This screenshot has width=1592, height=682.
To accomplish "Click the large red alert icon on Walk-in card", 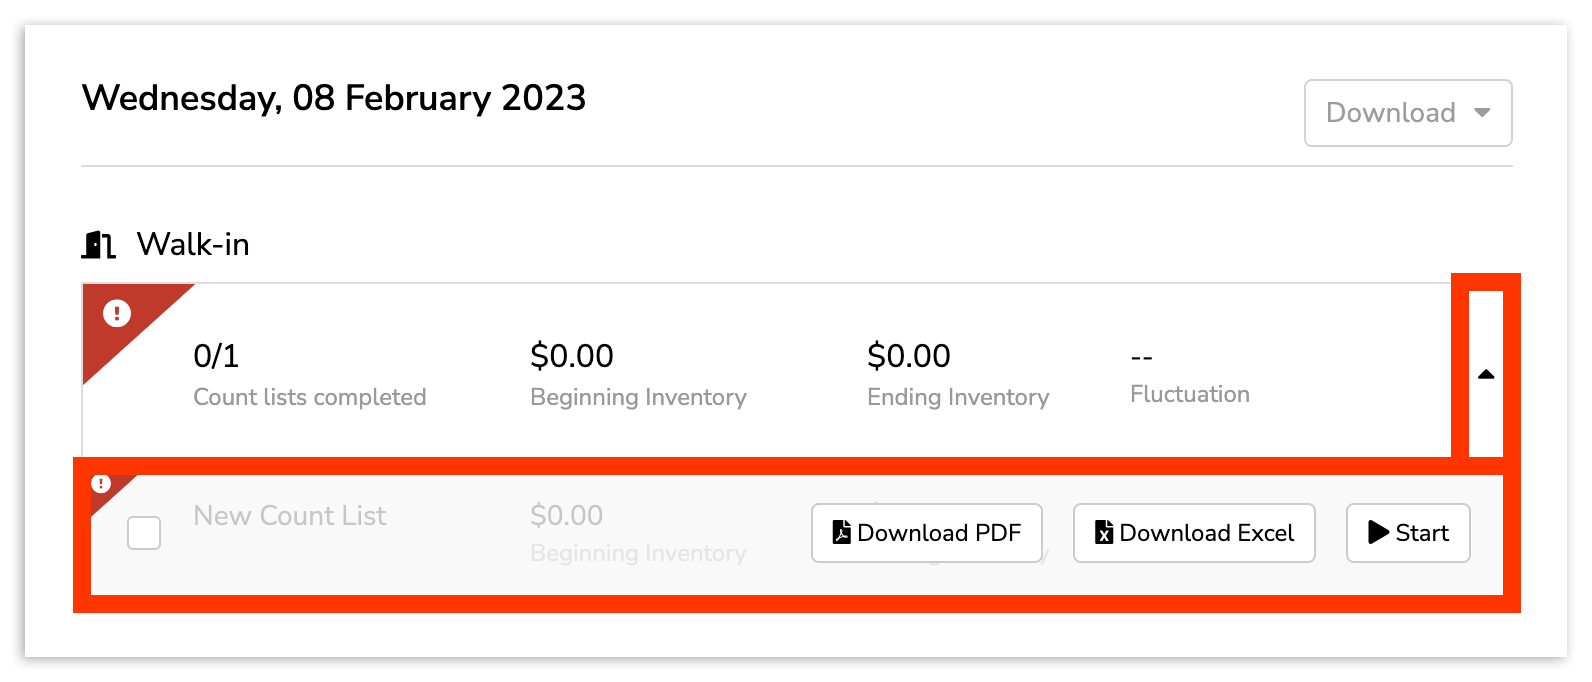I will (117, 314).
